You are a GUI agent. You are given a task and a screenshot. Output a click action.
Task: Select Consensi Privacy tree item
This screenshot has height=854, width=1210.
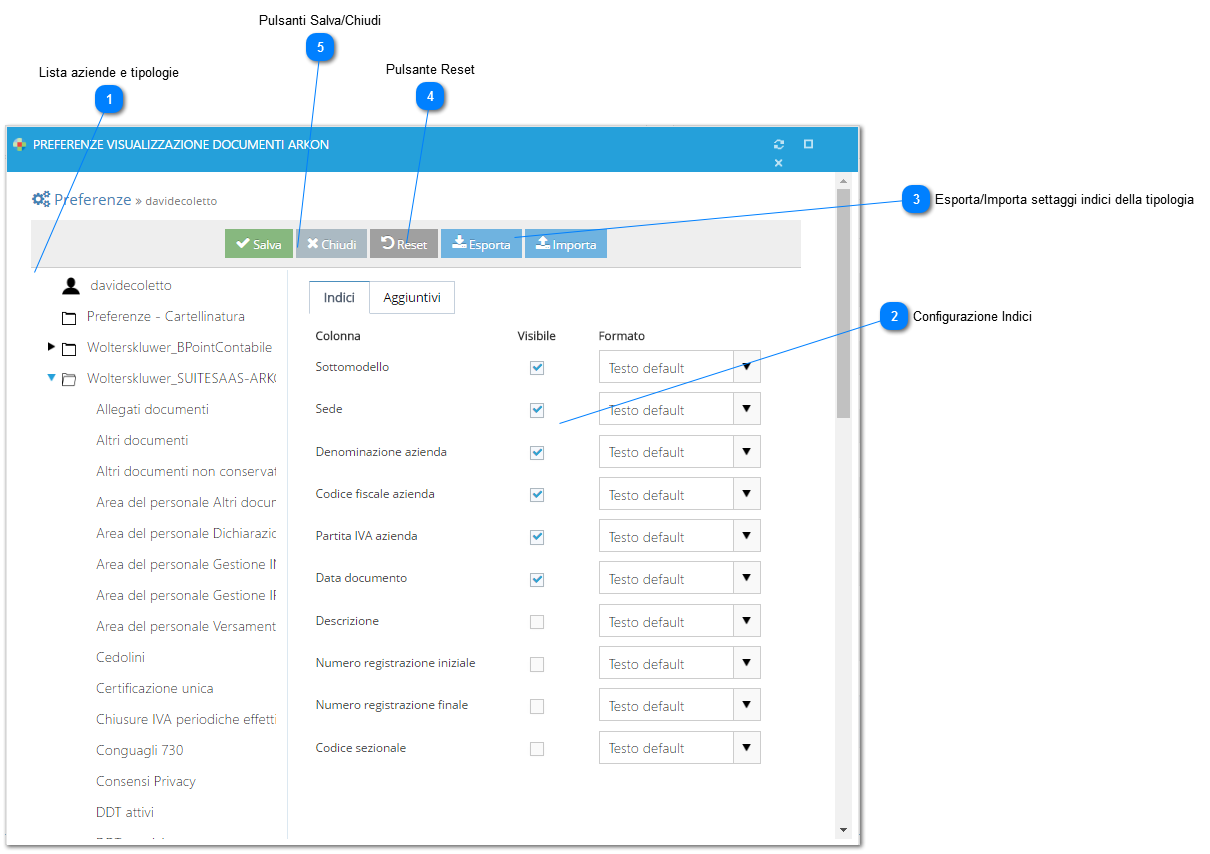point(146,782)
